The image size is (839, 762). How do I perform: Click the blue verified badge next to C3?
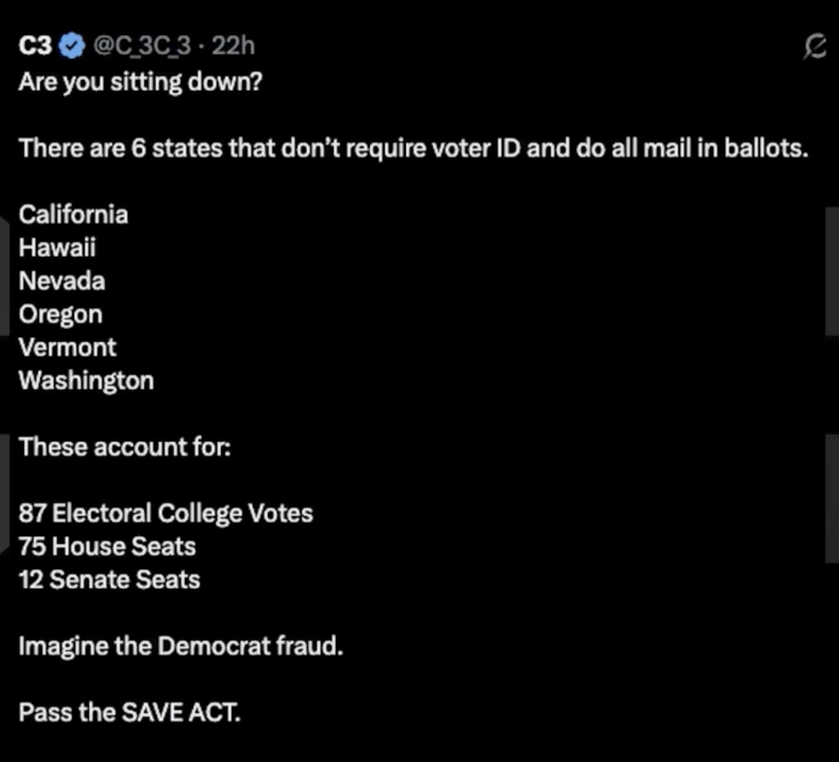(x=72, y=46)
